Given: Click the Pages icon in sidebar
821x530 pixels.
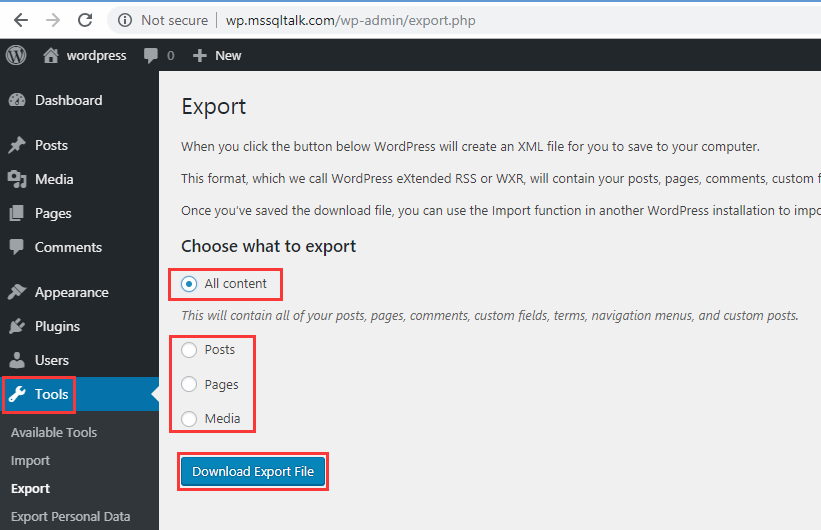Looking at the screenshot, I should [17, 213].
